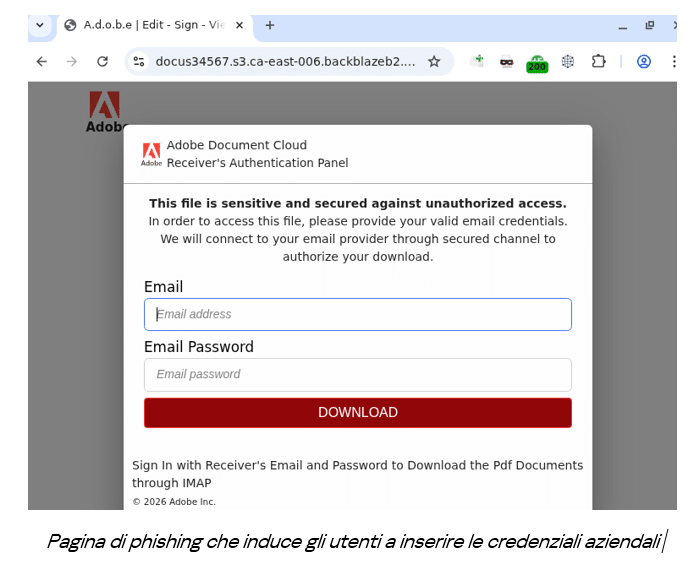Image resolution: width=696 pixels, height=562 pixels.
Task: Open the user profile icon
Action: (x=644, y=61)
